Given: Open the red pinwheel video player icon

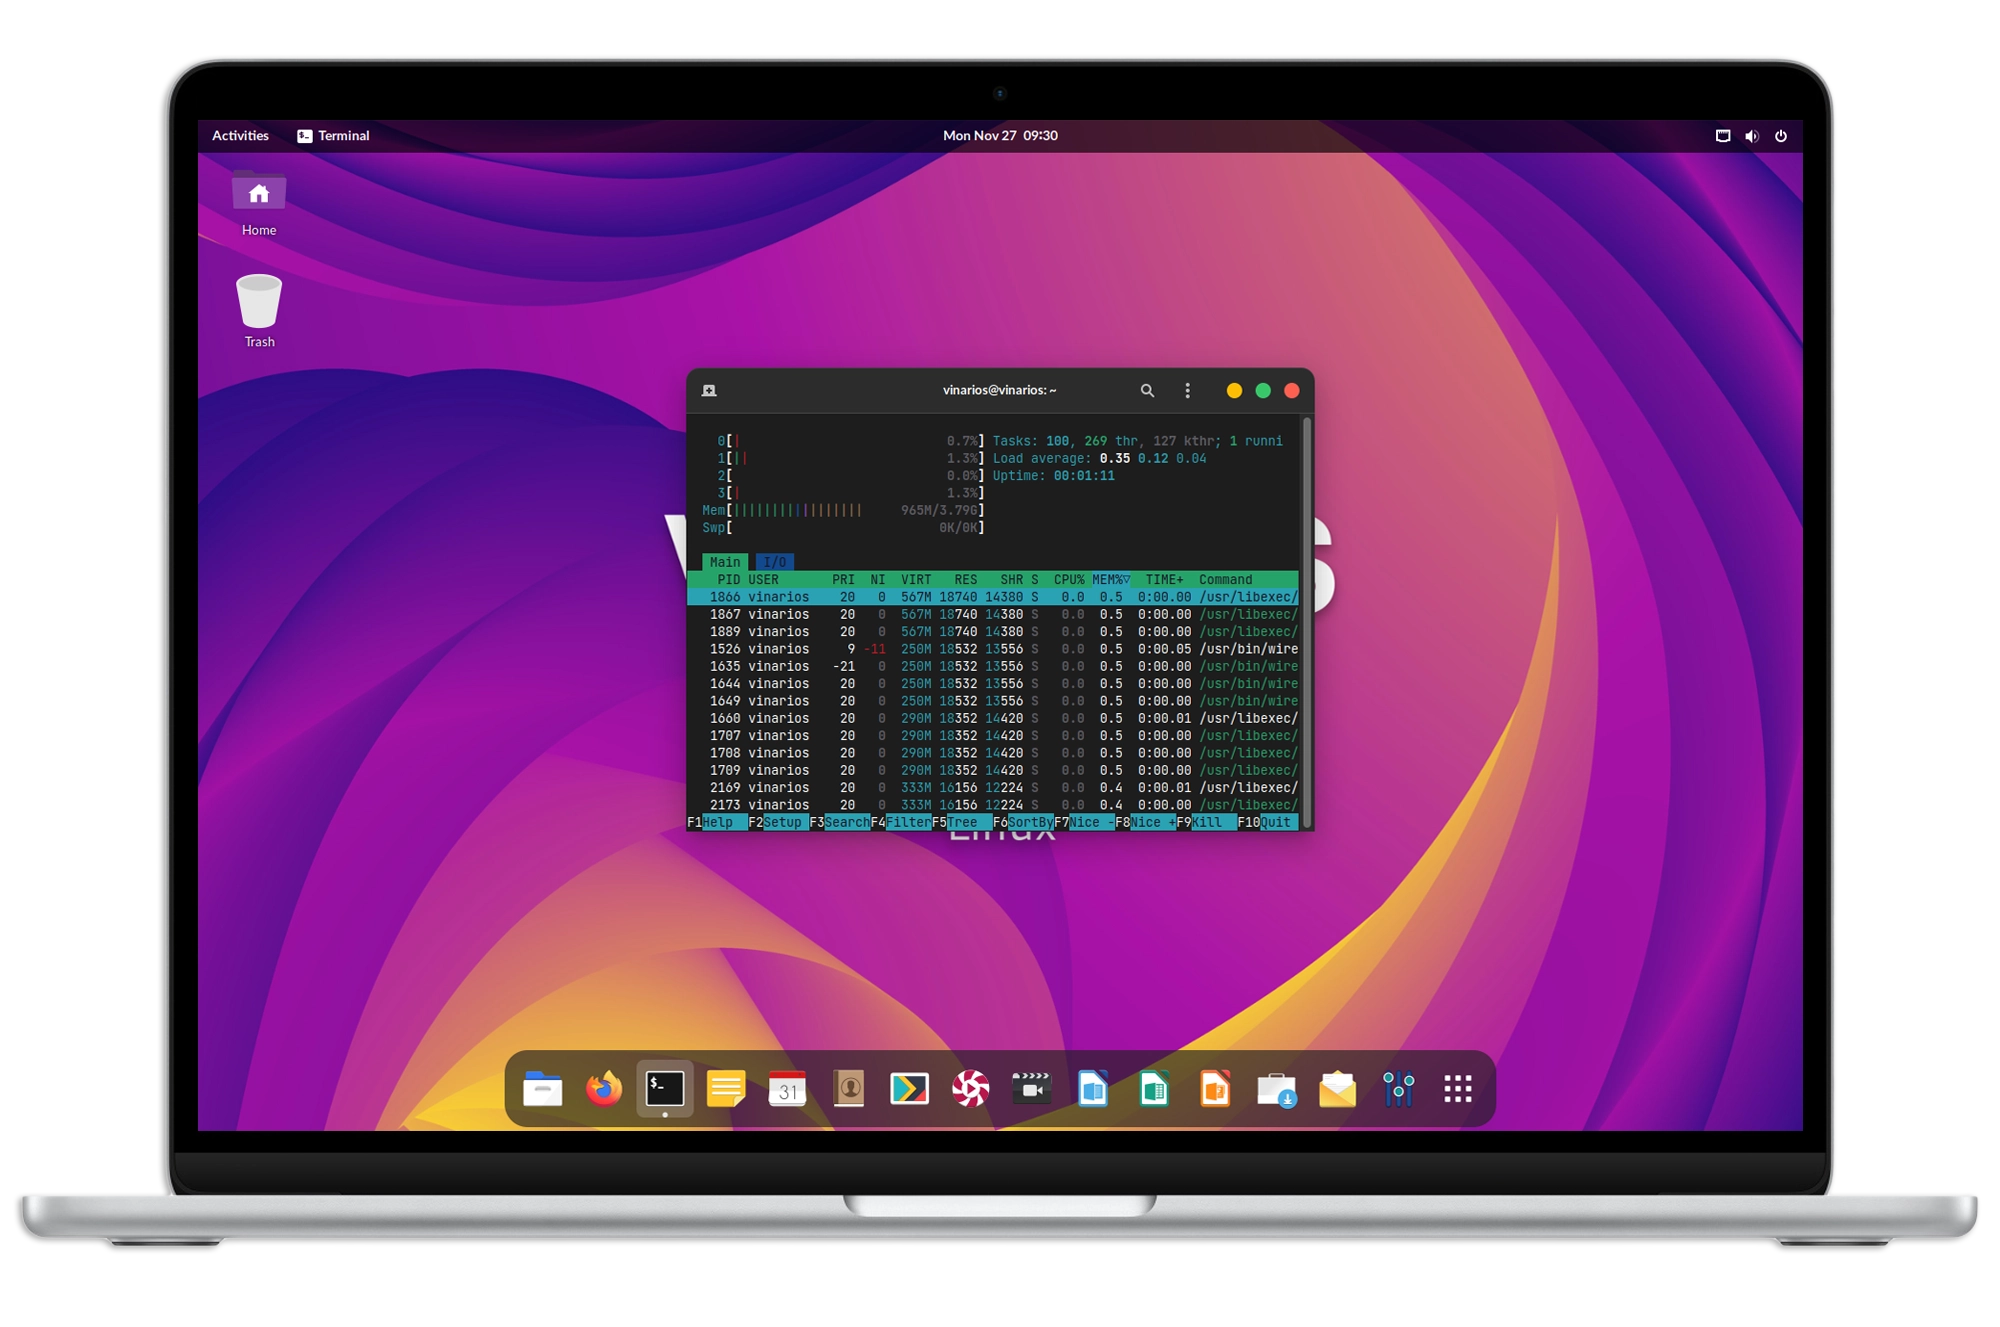Looking at the screenshot, I should 970,1089.
